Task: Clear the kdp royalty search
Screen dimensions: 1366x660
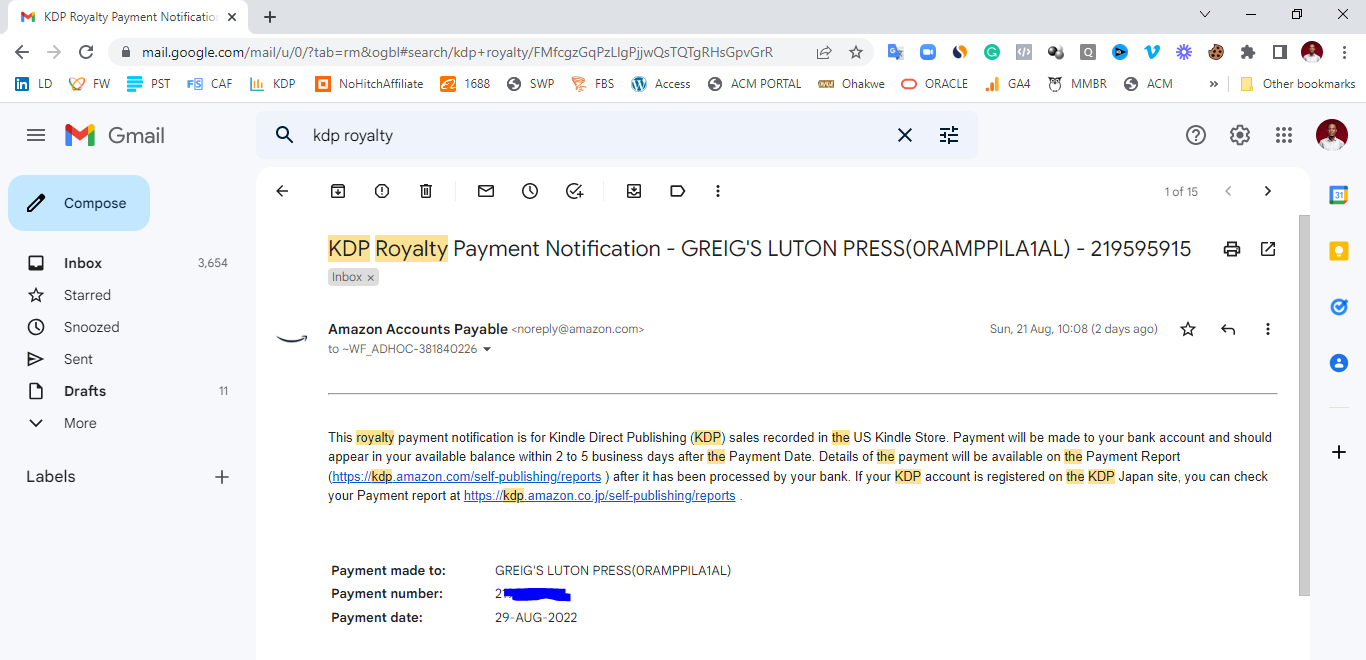Action: pyautogui.click(x=905, y=135)
